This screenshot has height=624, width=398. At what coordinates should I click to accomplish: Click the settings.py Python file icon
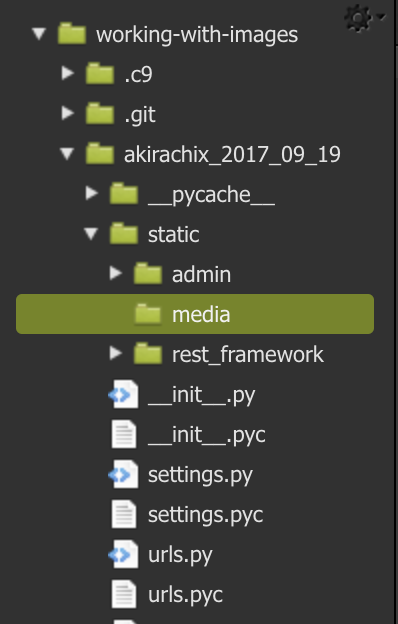coord(124,474)
